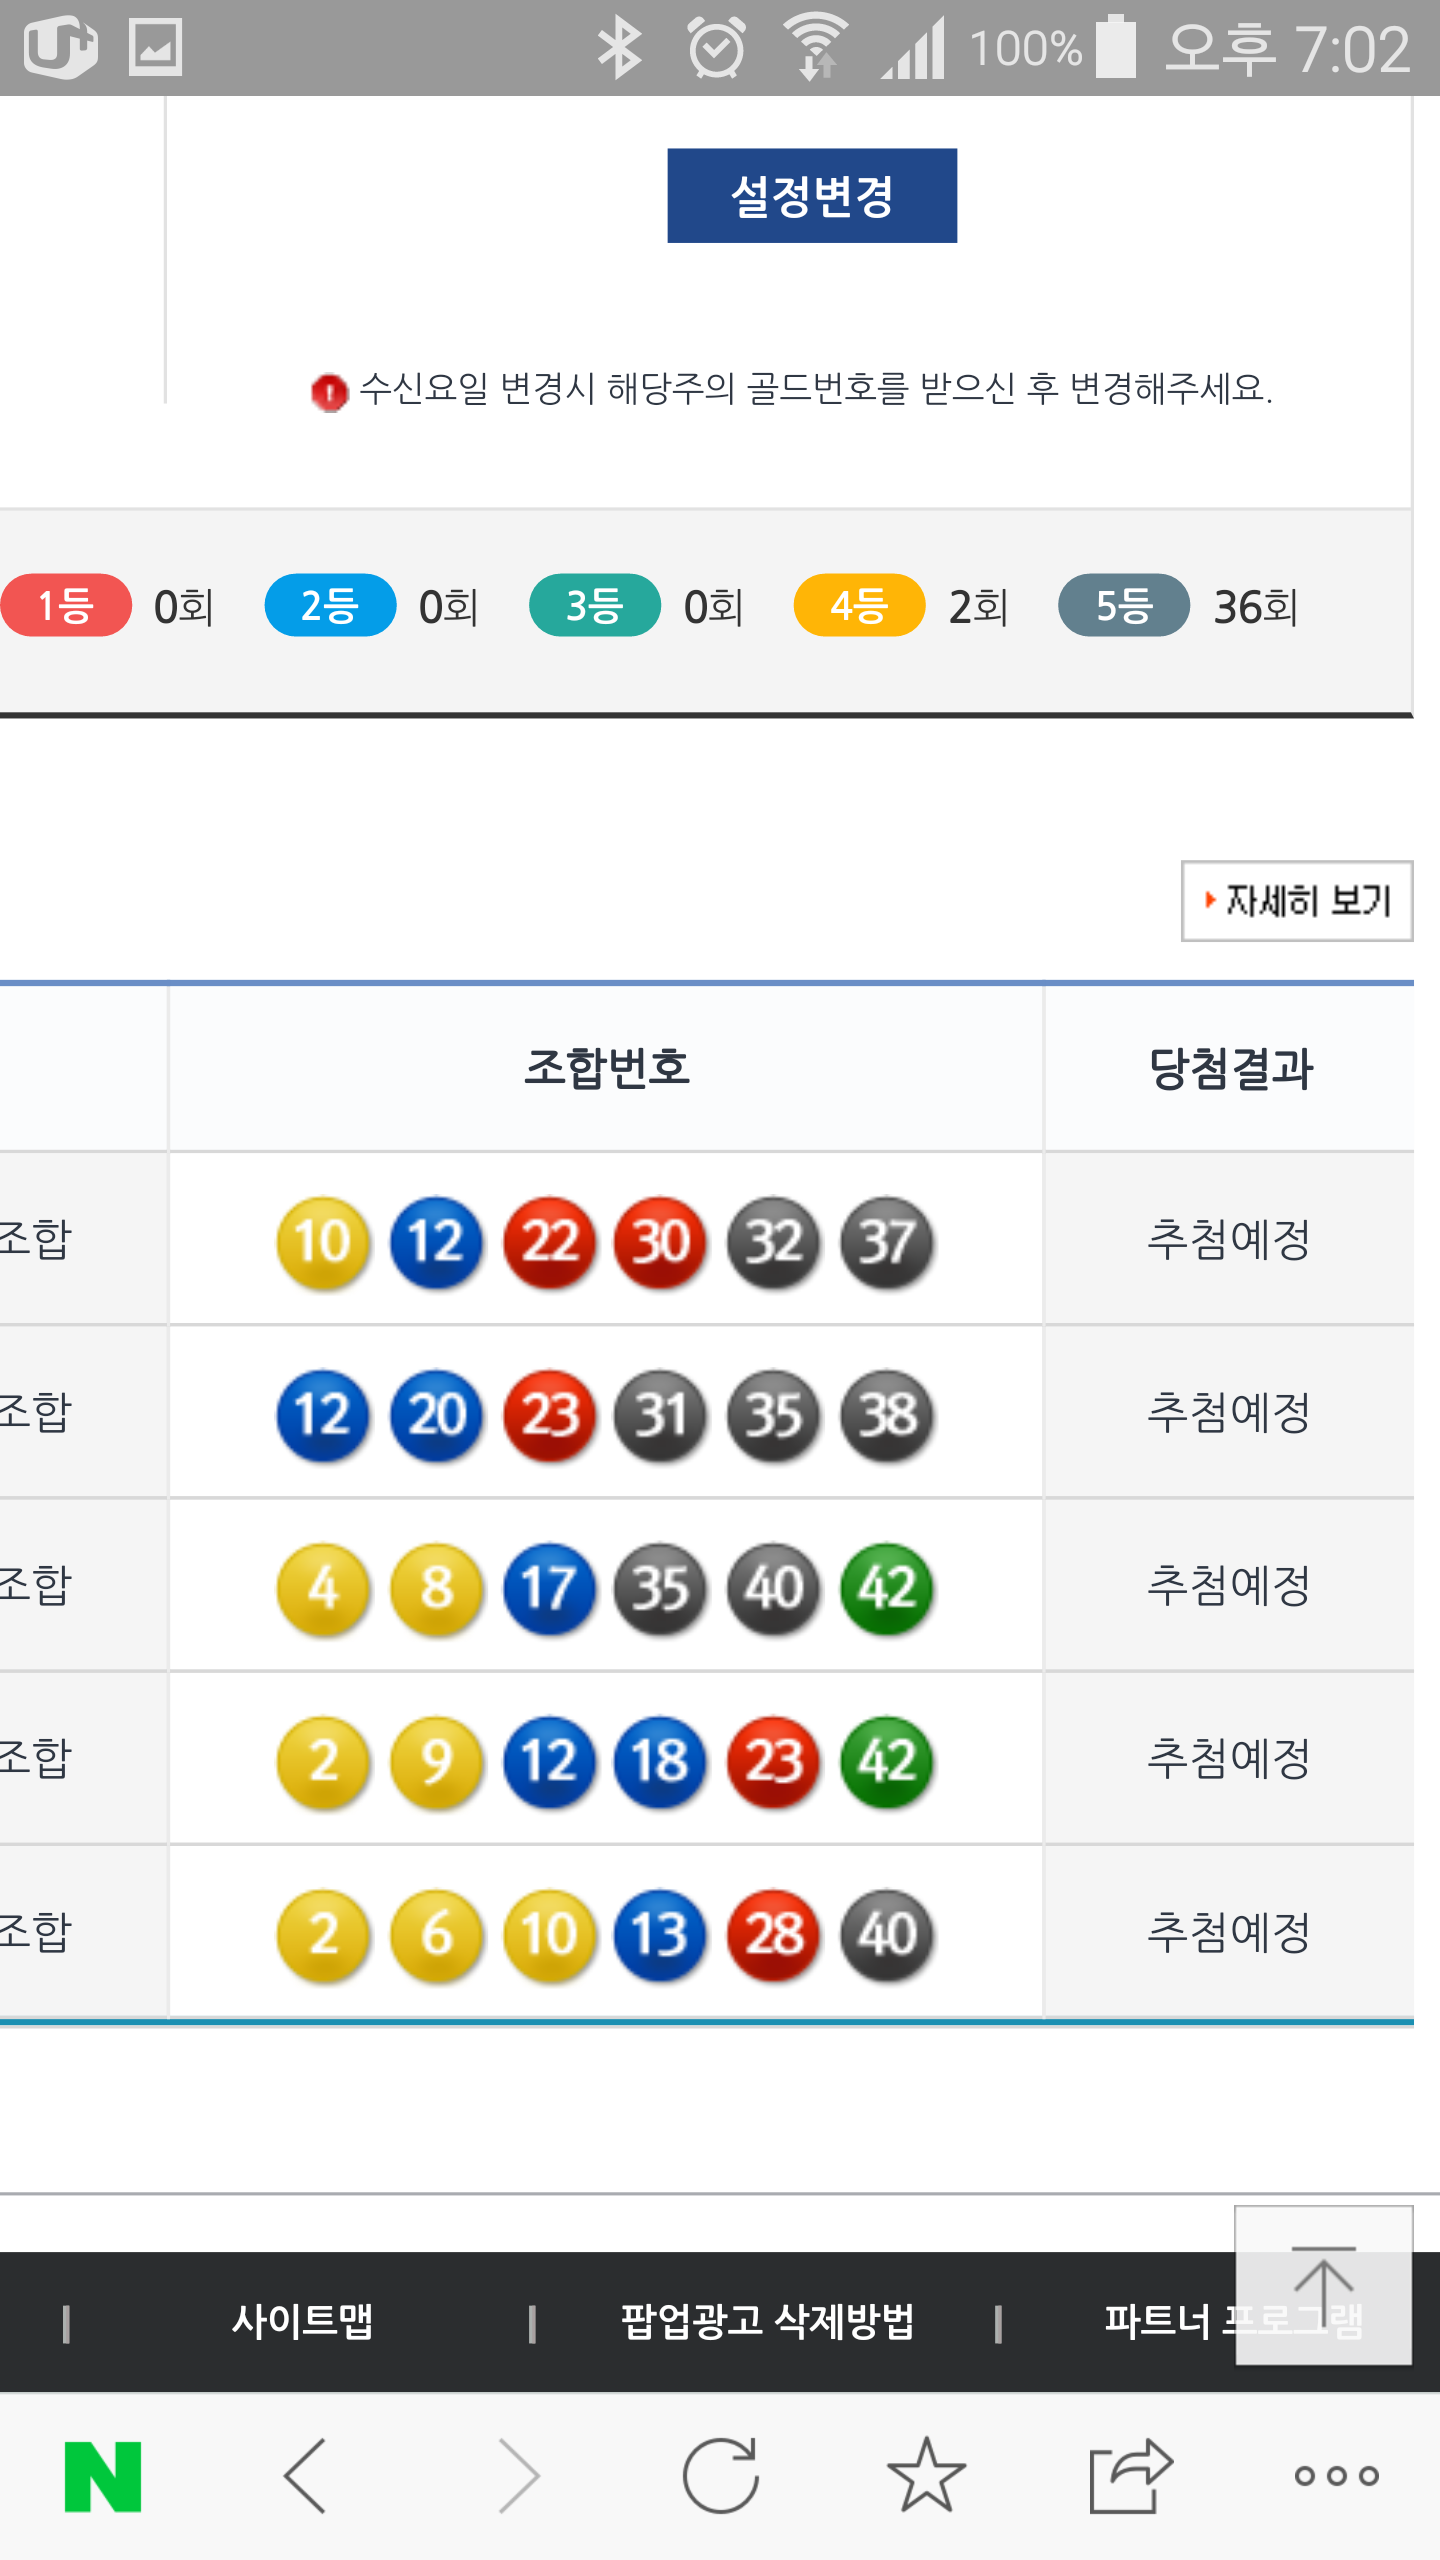Select the gray 5등 rank badge
Viewport: 1440px width, 2560px height.
1124,606
